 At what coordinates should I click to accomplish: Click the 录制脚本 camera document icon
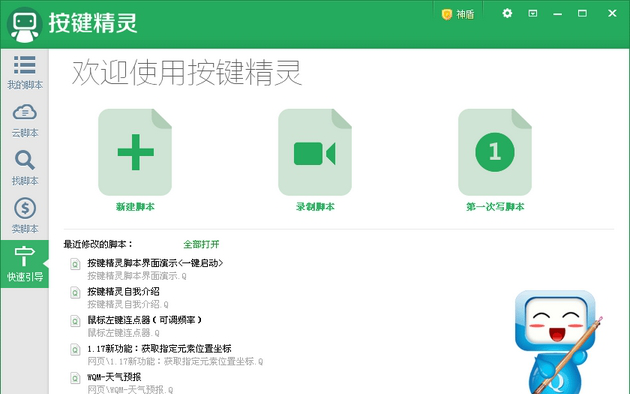click(315, 152)
